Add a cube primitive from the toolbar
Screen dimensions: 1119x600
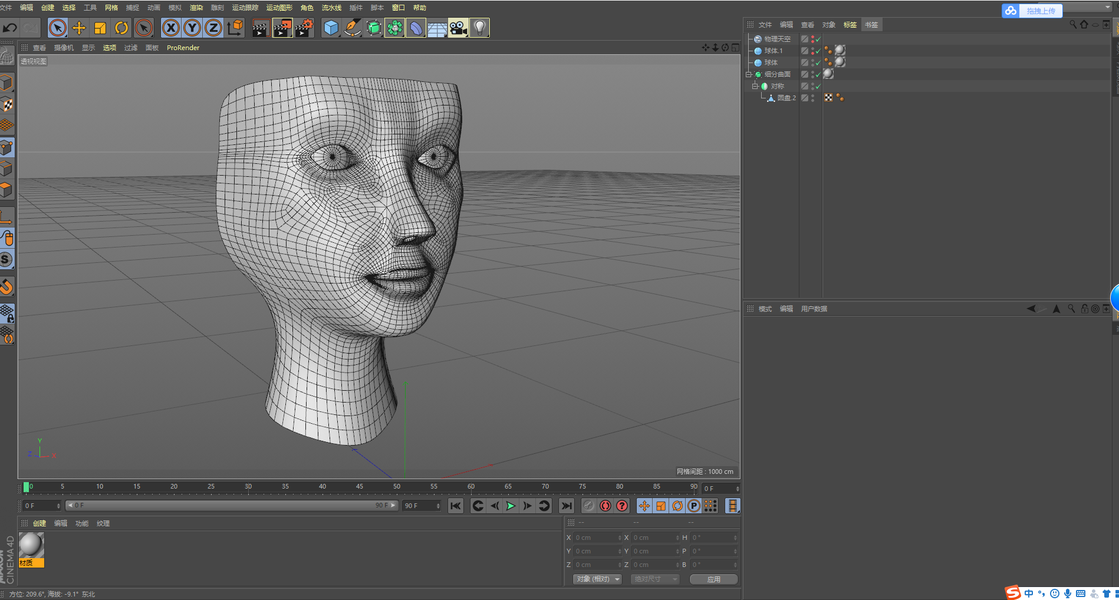pyautogui.click(x=331, y=28)
